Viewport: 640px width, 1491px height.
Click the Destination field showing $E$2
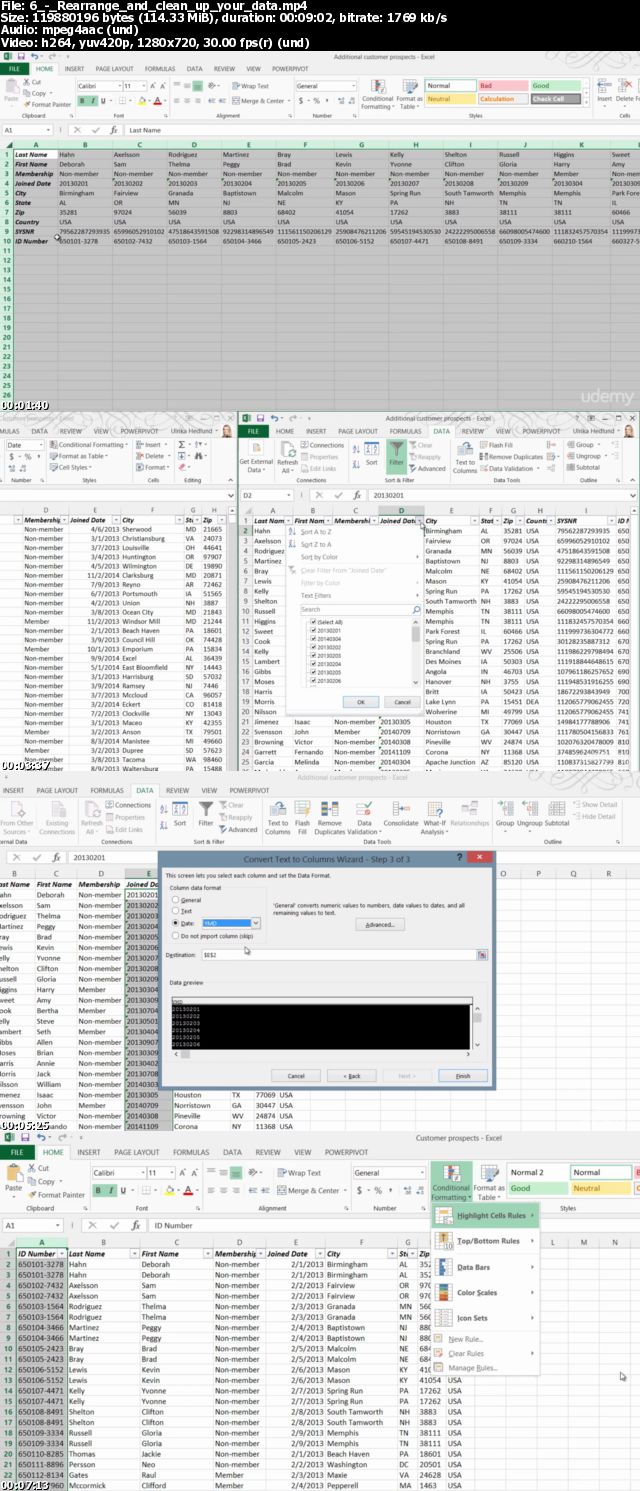[x=339, y=955]
